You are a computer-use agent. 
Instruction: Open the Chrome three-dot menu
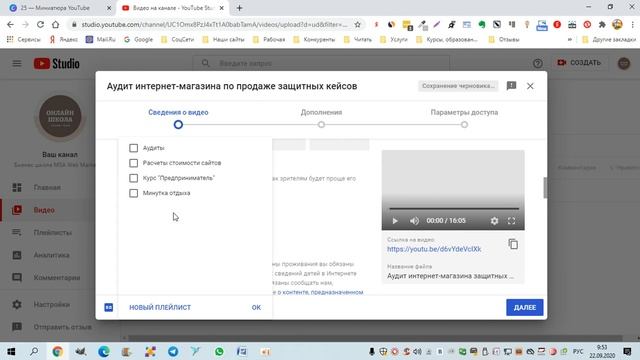tap(632, 24)
